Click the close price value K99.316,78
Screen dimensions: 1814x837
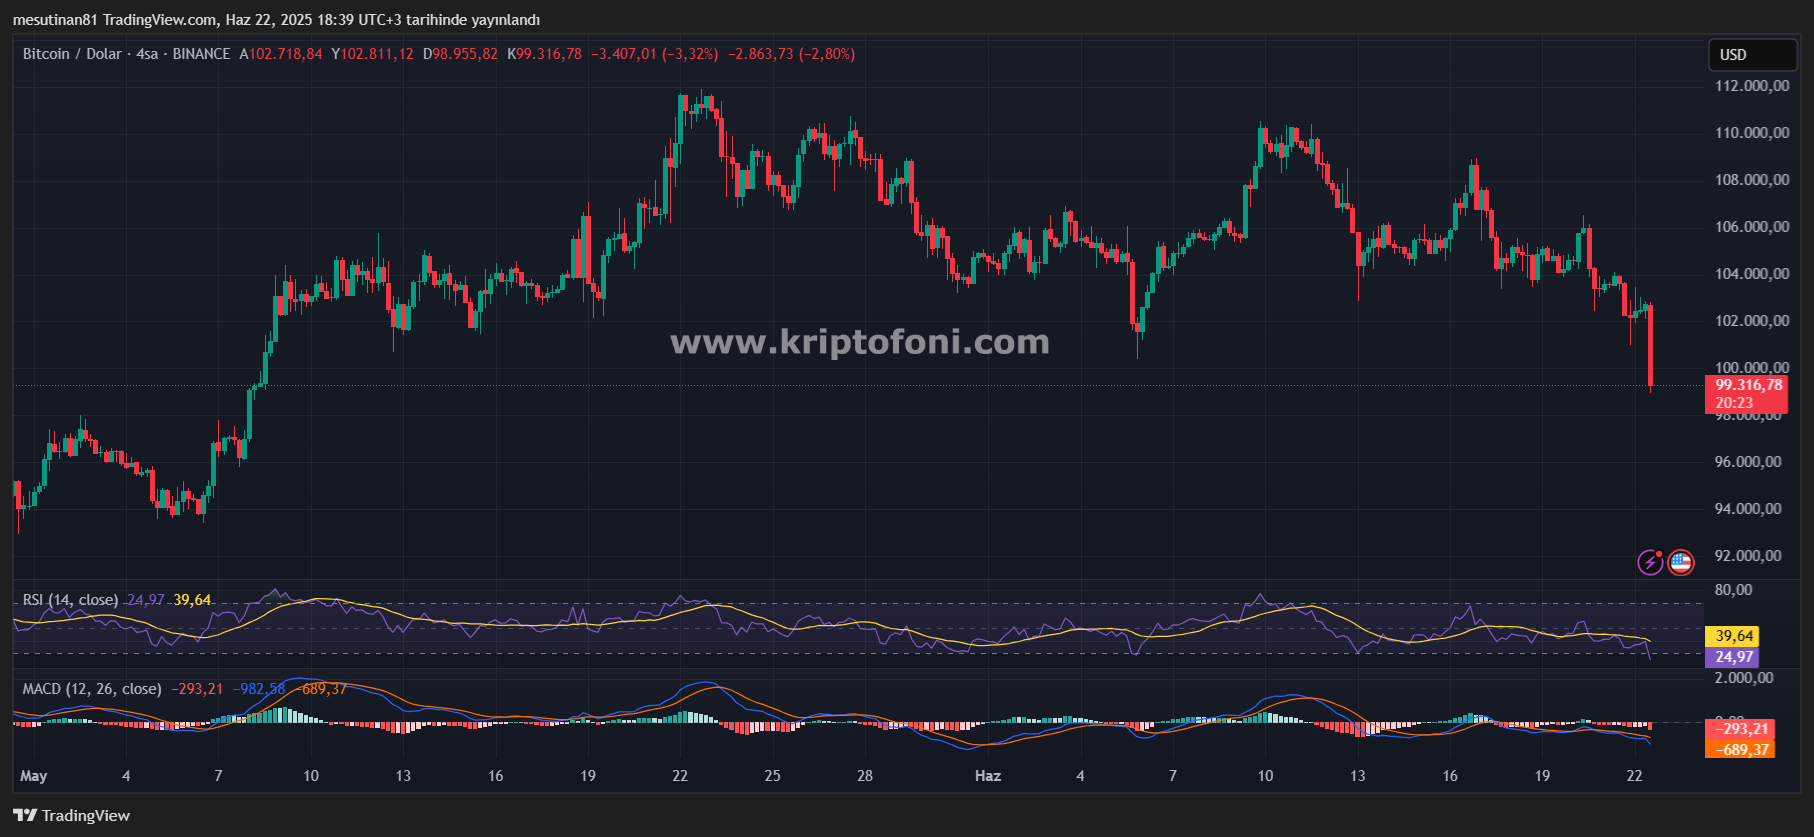544,54
